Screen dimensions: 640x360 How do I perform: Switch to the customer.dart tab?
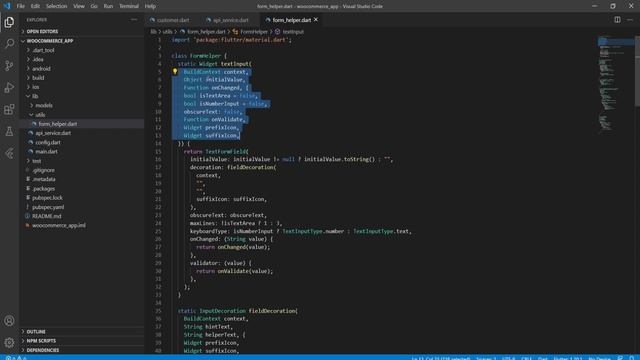coord(173,20)
